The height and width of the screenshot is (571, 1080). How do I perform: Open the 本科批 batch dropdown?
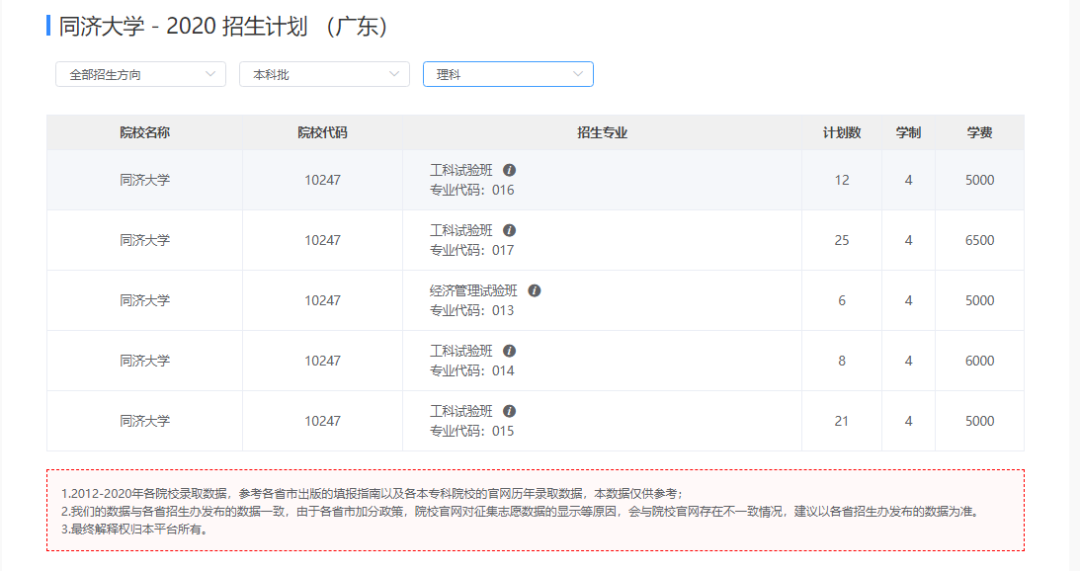[x=324, y=74]
